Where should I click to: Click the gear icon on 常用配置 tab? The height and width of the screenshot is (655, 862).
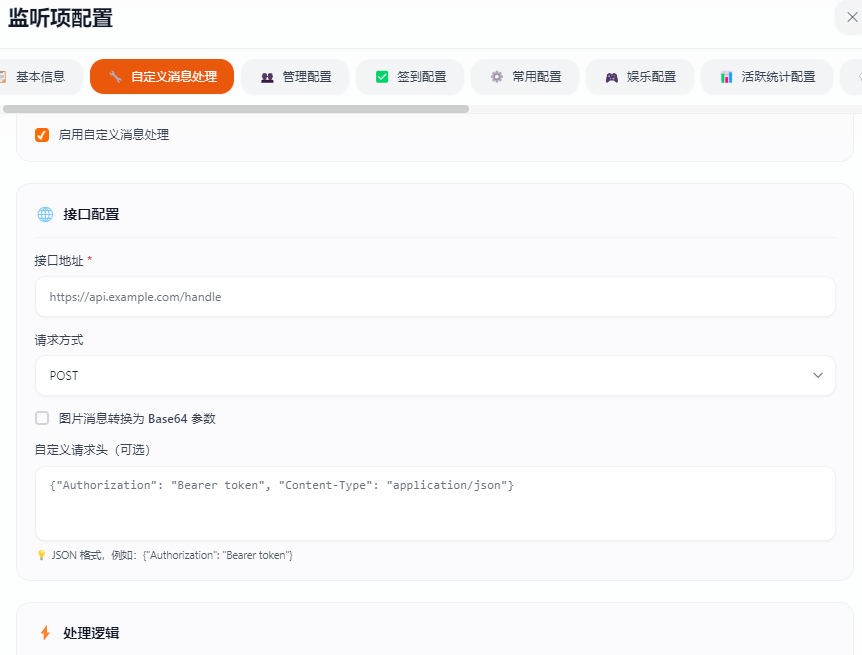[x=497, y=77]
